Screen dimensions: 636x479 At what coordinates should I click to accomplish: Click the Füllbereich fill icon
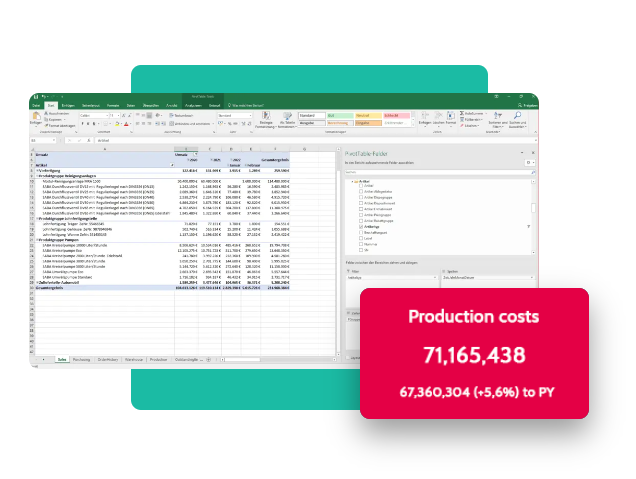click(462, 120)
